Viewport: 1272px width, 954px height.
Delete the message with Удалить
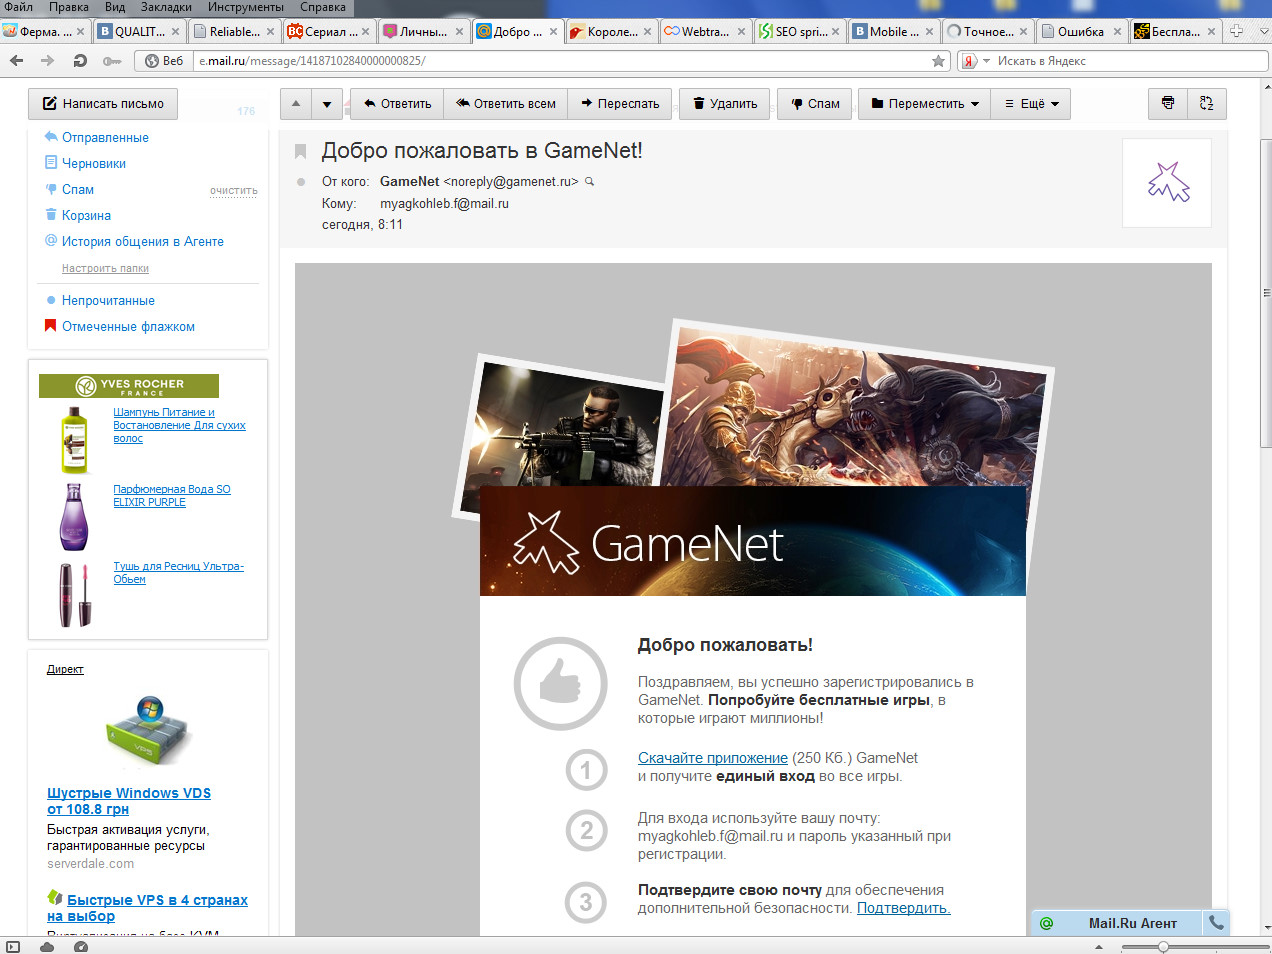pos(725,104)
